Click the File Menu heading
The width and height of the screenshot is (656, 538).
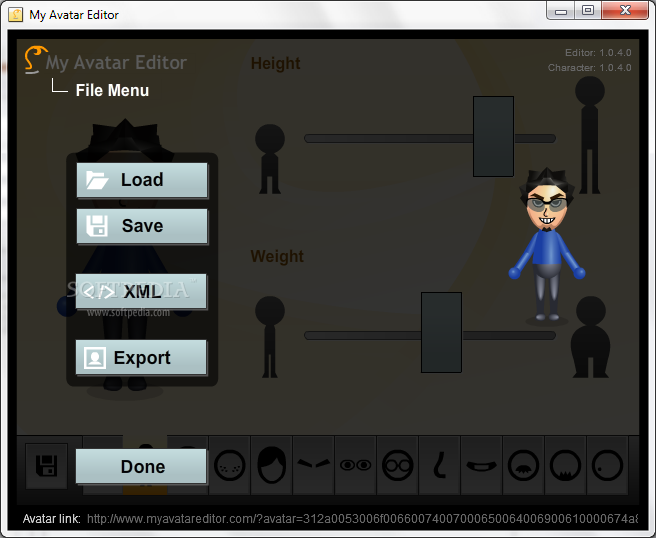pyautogui.click(x=112, y=90)
